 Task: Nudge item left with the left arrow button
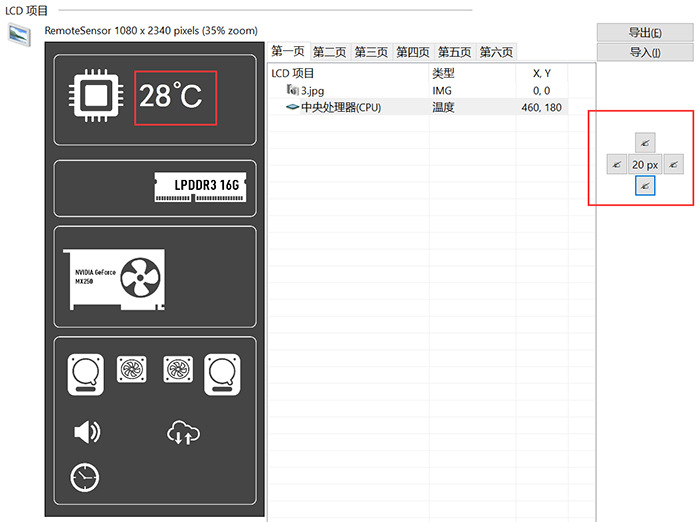(x=616, y=165)
